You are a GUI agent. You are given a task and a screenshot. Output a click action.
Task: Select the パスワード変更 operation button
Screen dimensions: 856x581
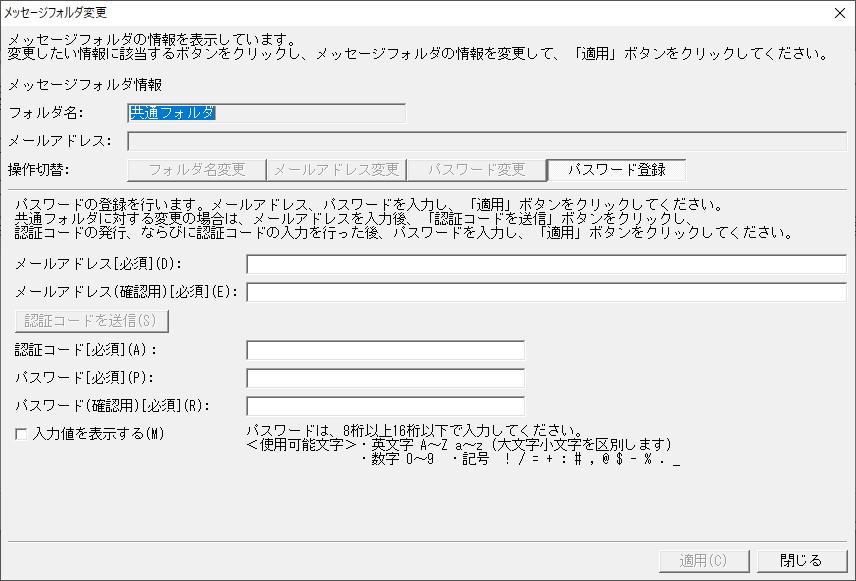point(476,170)
